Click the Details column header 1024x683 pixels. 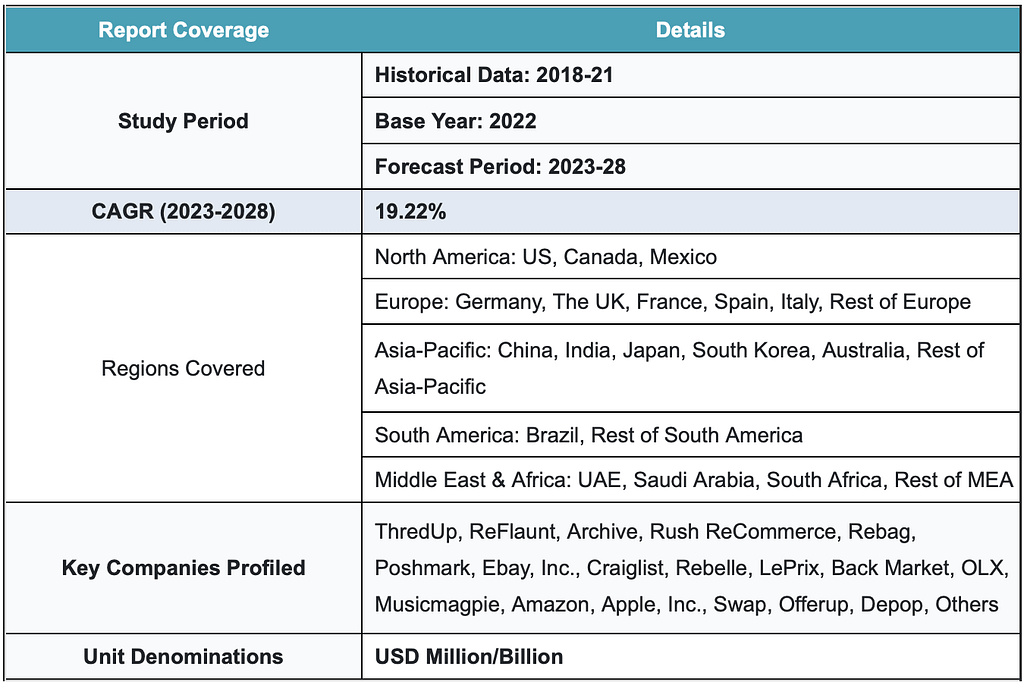click(690, 30)
